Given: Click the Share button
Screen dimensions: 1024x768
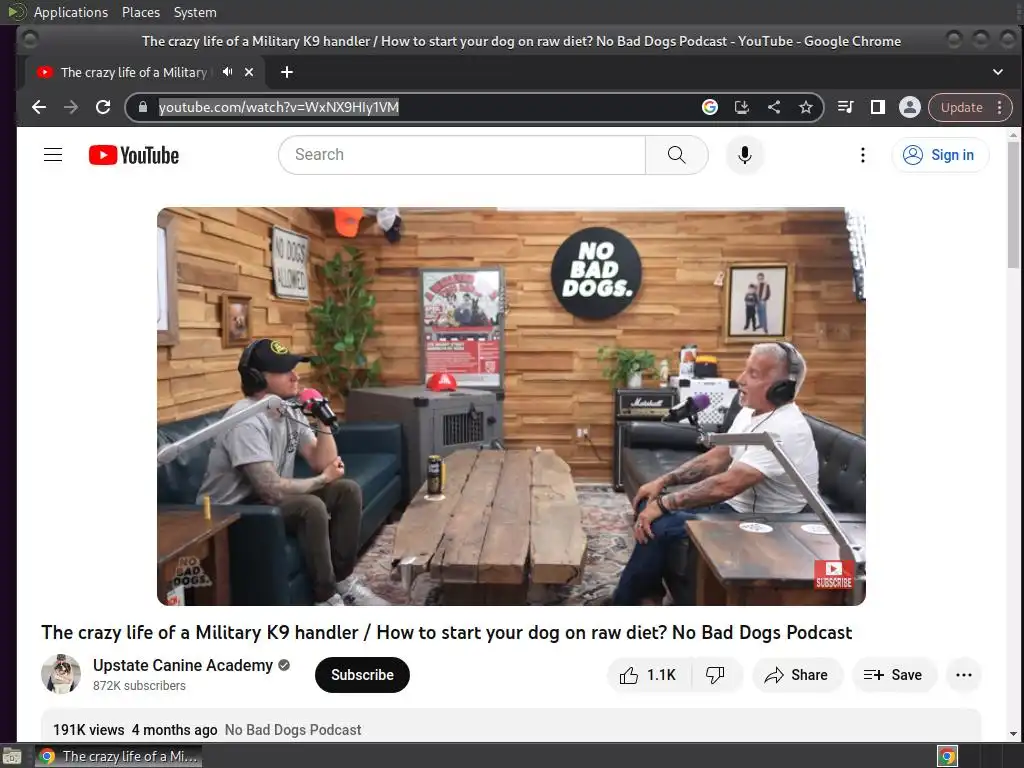Looking at the screenshot, I should coord(797,675).
